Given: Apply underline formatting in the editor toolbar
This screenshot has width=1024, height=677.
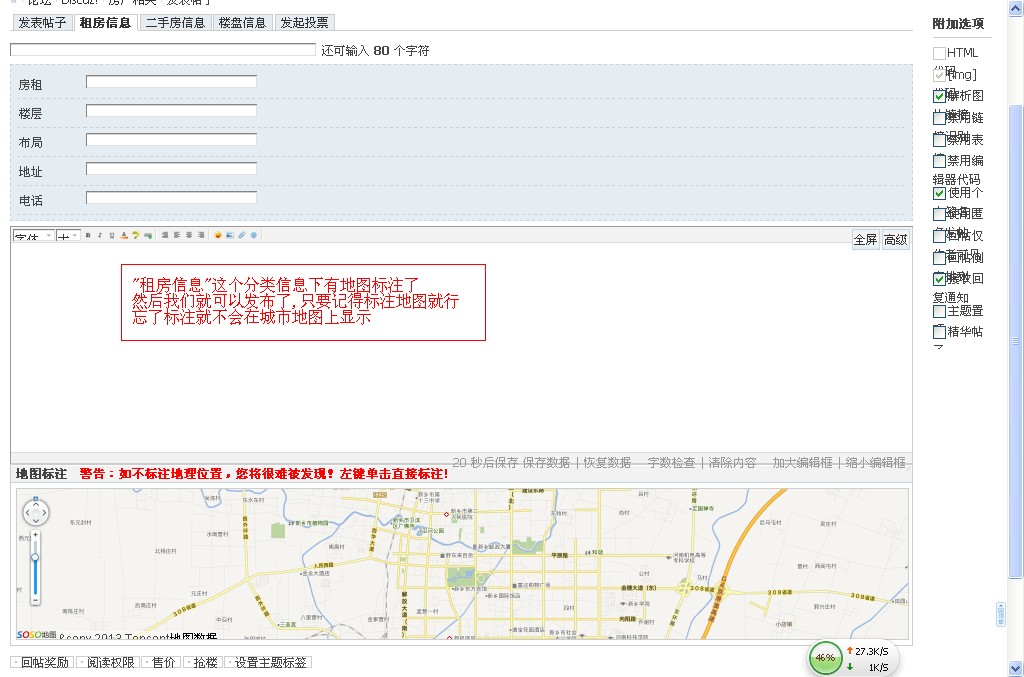Looking at the screenshot, I should [x=112, y=235].
